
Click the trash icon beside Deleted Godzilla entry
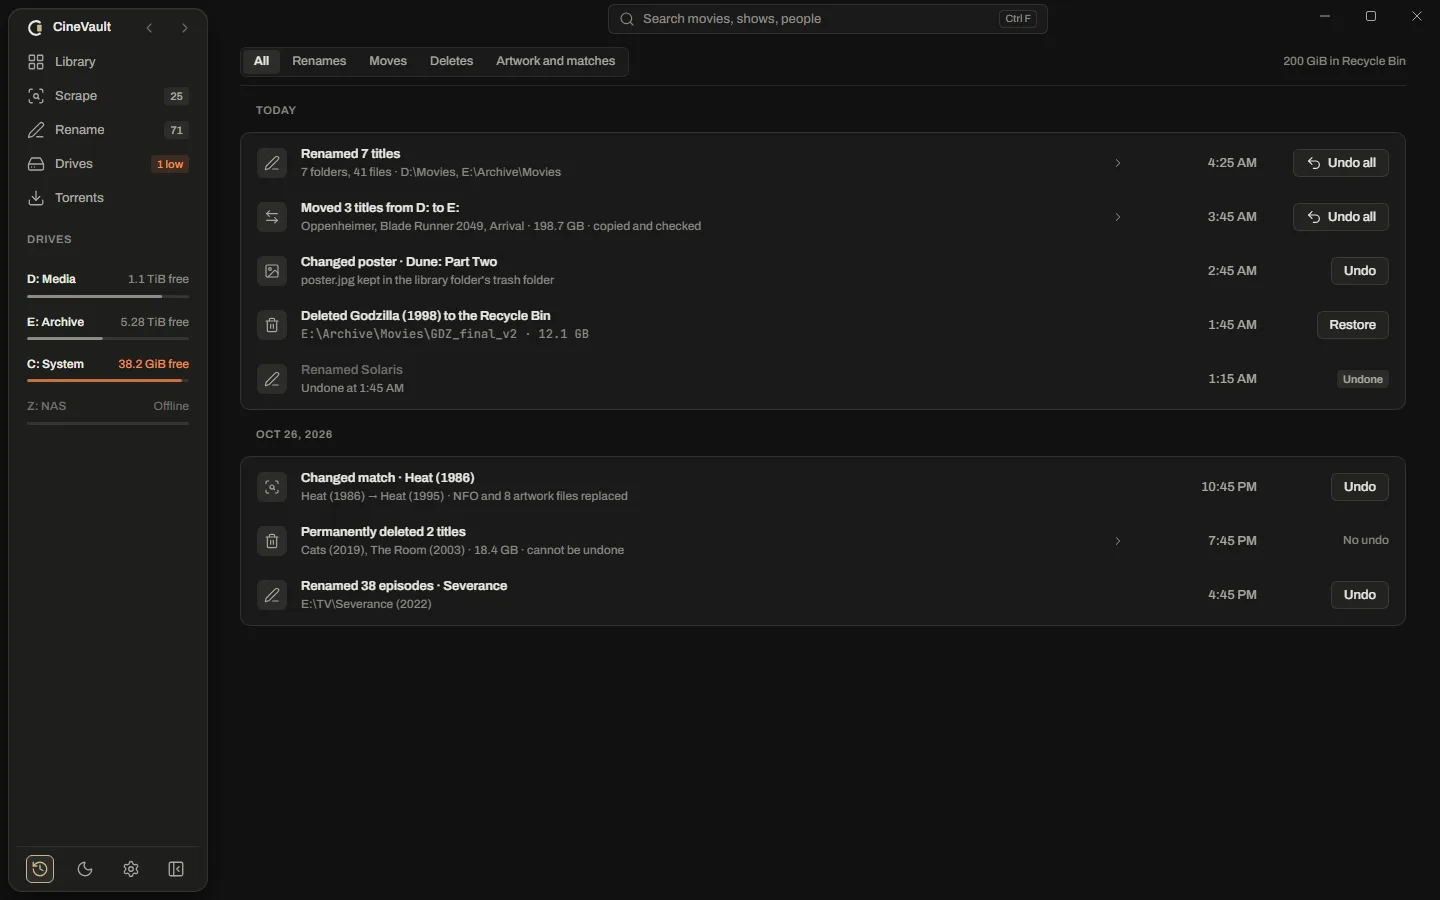pos(272,325)
